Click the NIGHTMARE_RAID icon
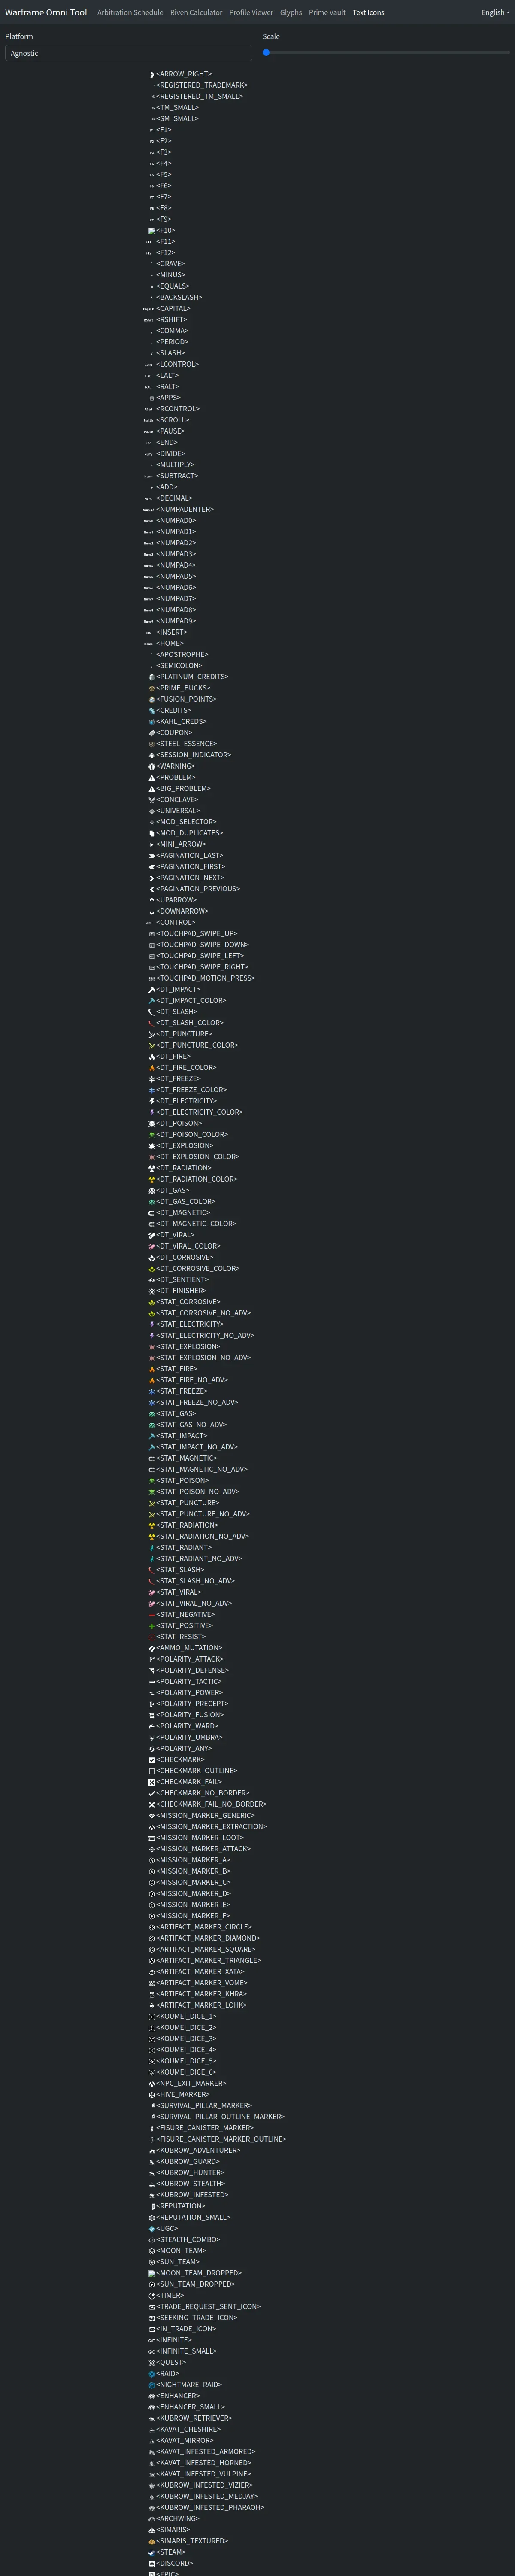515x2576 pixels. coord(152,2385)
